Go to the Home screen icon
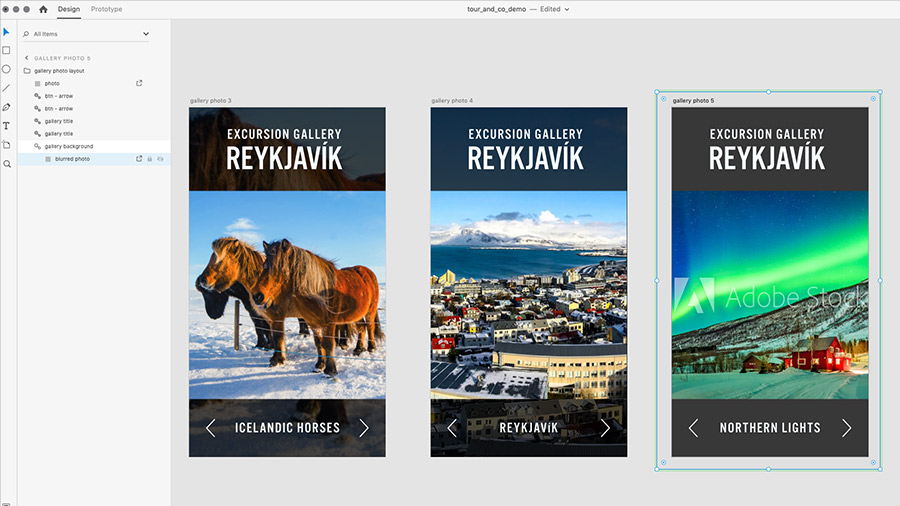This screenshot has width=900, height=506. pos(43,9)
